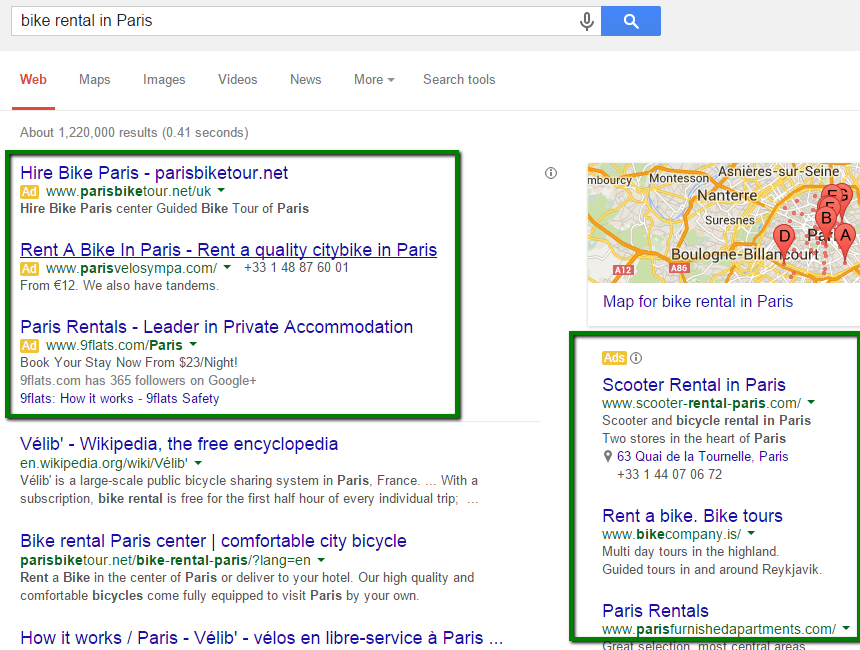
Task: Click the info icon next to Ads label
Action: [636, 358]
